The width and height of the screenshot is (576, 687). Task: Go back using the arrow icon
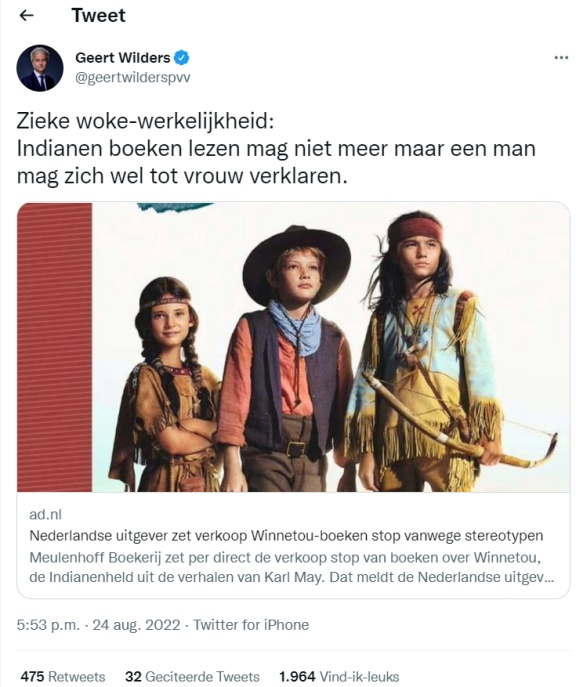click(x=27, y=16)
